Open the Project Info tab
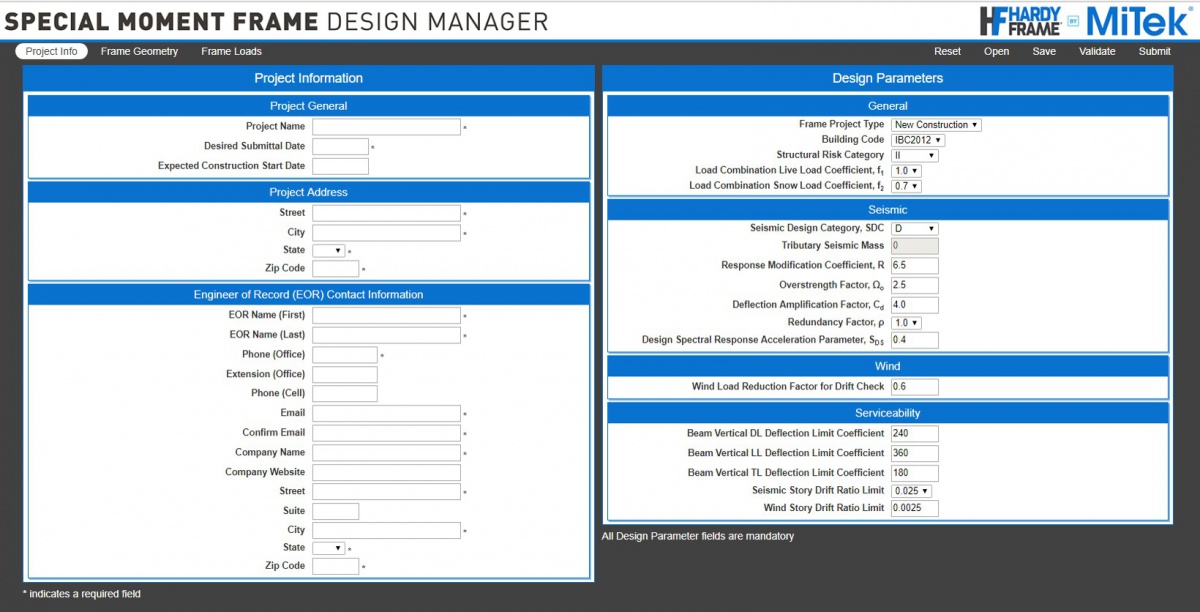Screen dimensions: 1200x612 [x=51, y=51]
